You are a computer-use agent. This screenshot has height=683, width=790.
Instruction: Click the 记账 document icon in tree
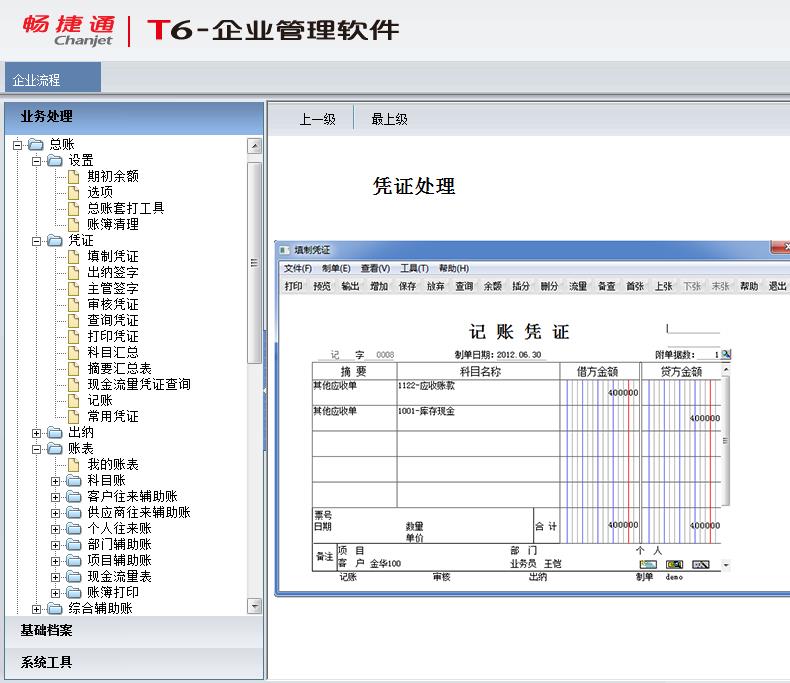(x=73, y=400)
